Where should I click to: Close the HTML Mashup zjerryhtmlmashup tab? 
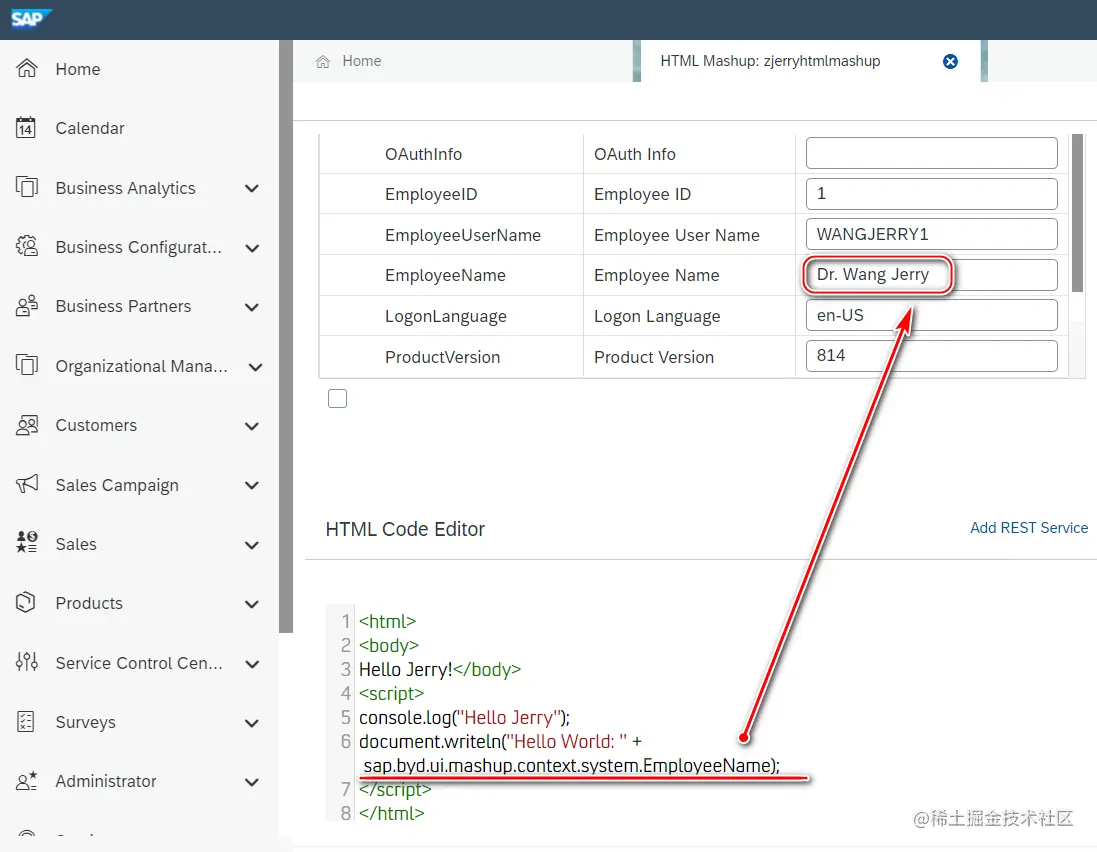click(x=950, y=62)
